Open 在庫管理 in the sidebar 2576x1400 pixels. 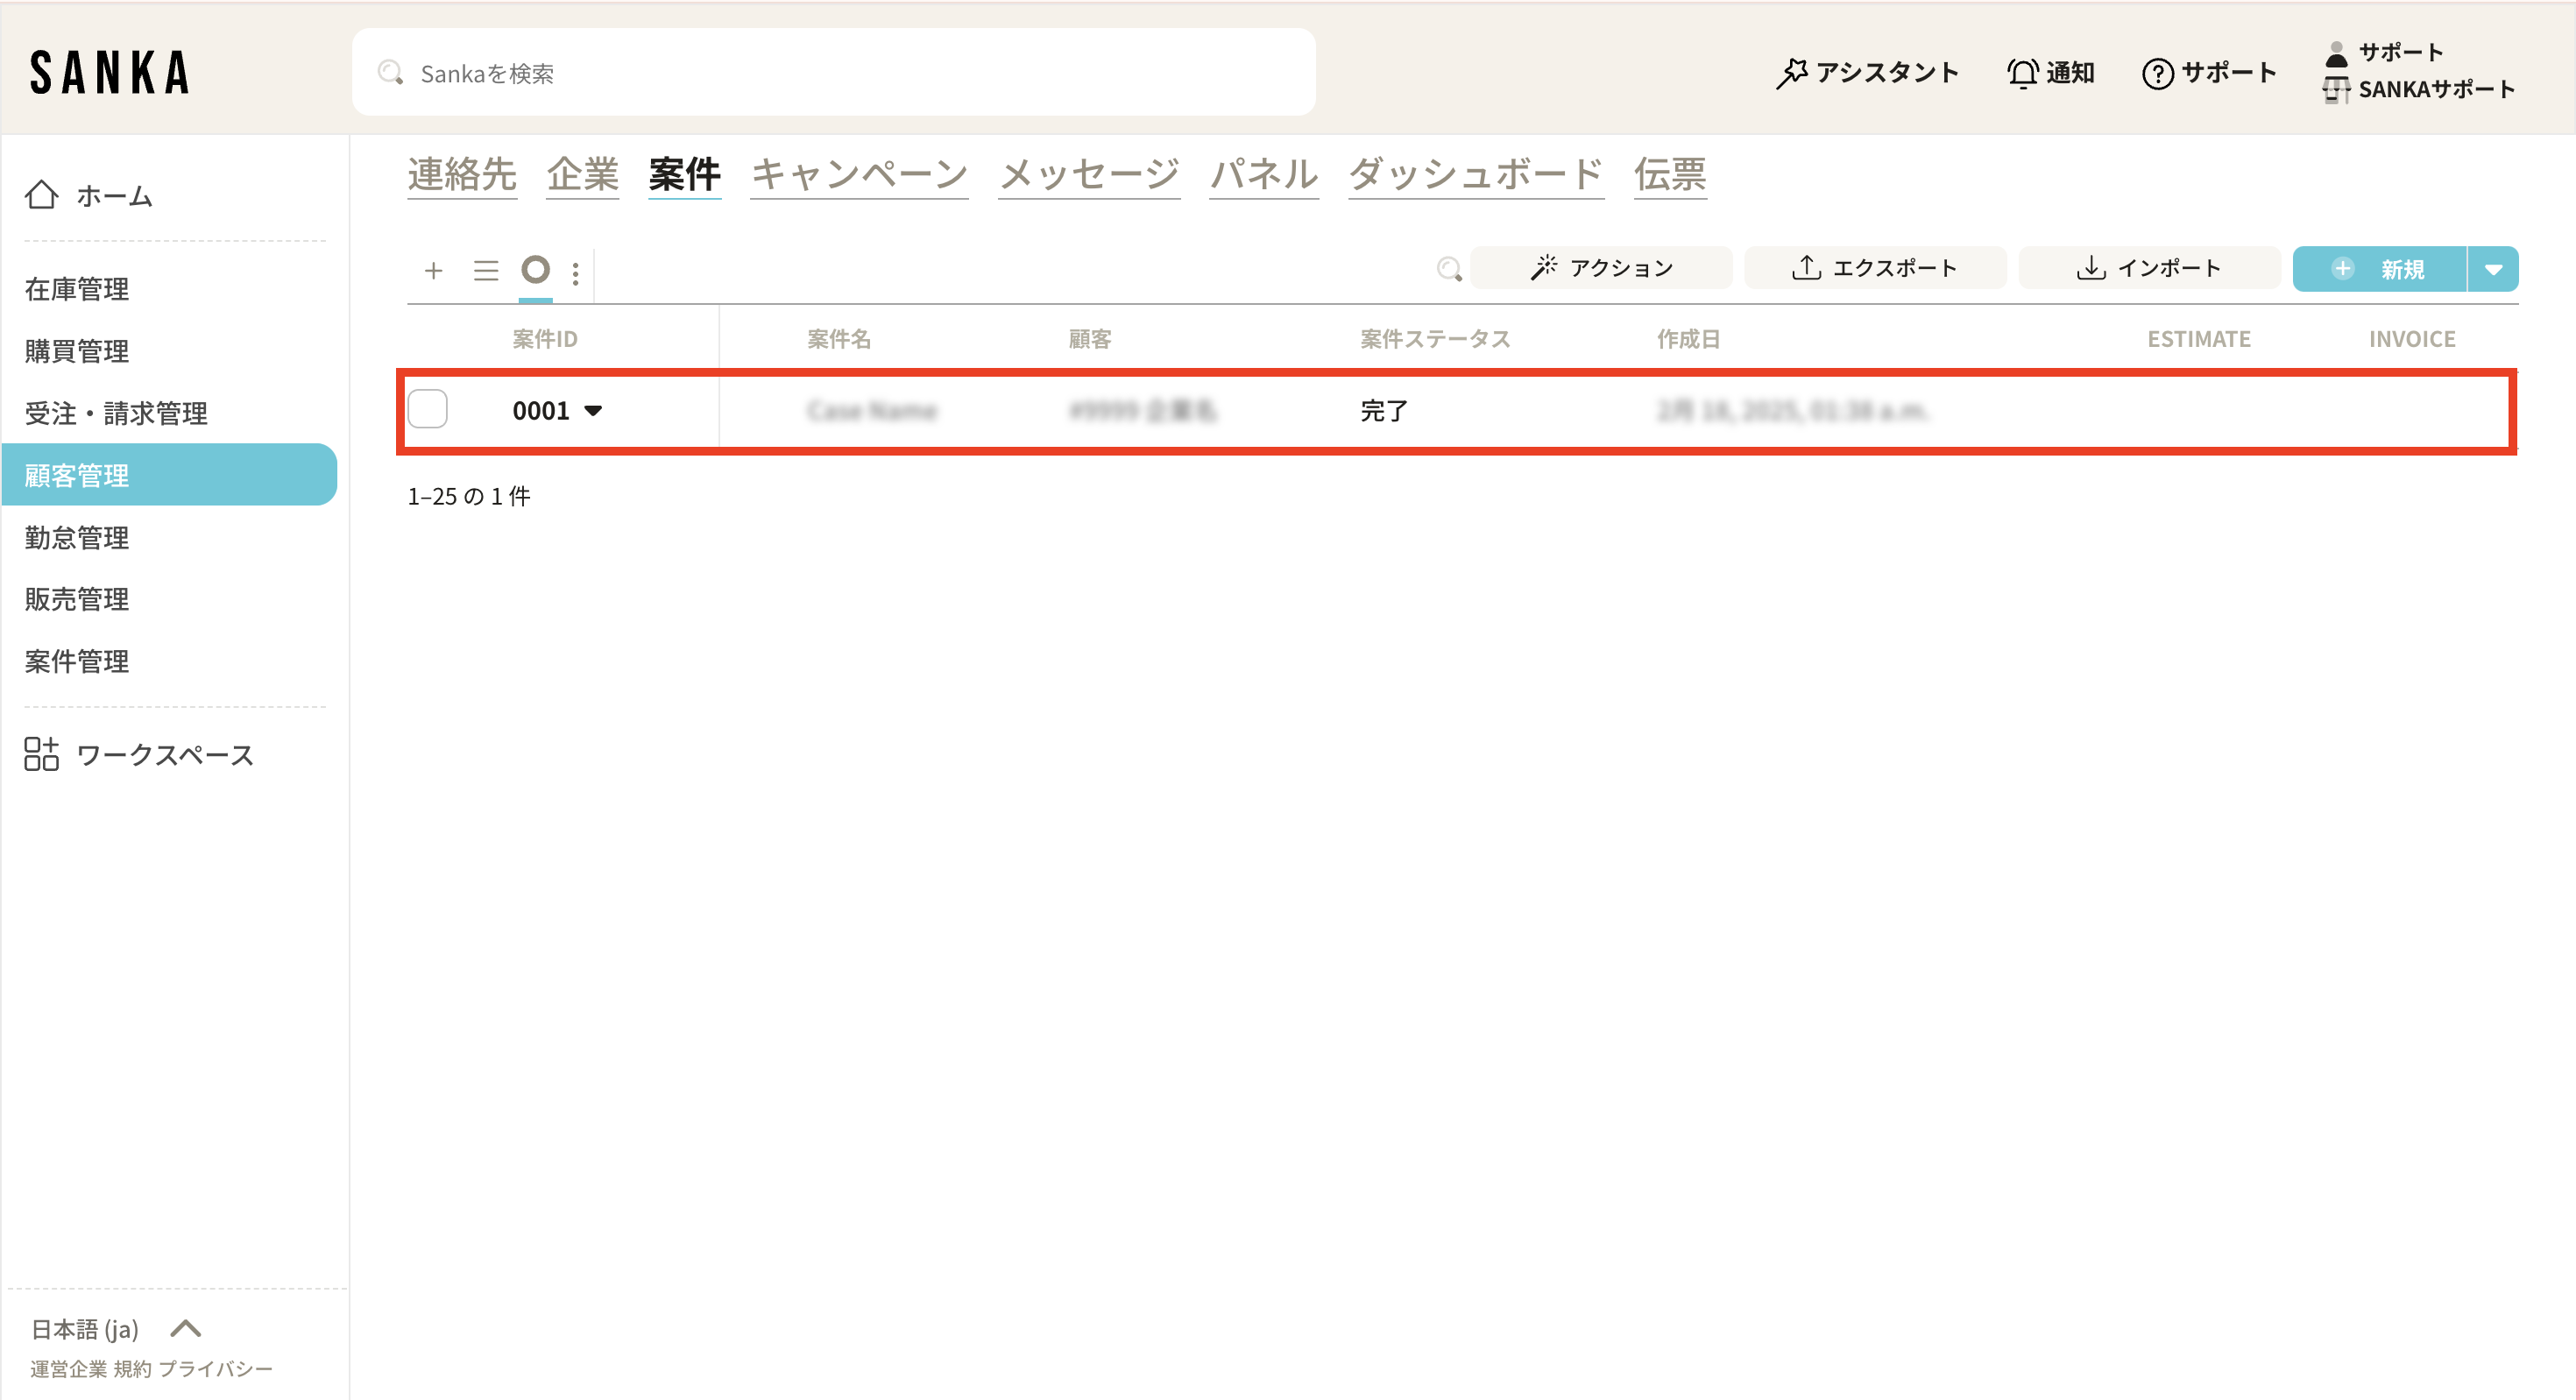click(x=77, y=289)
